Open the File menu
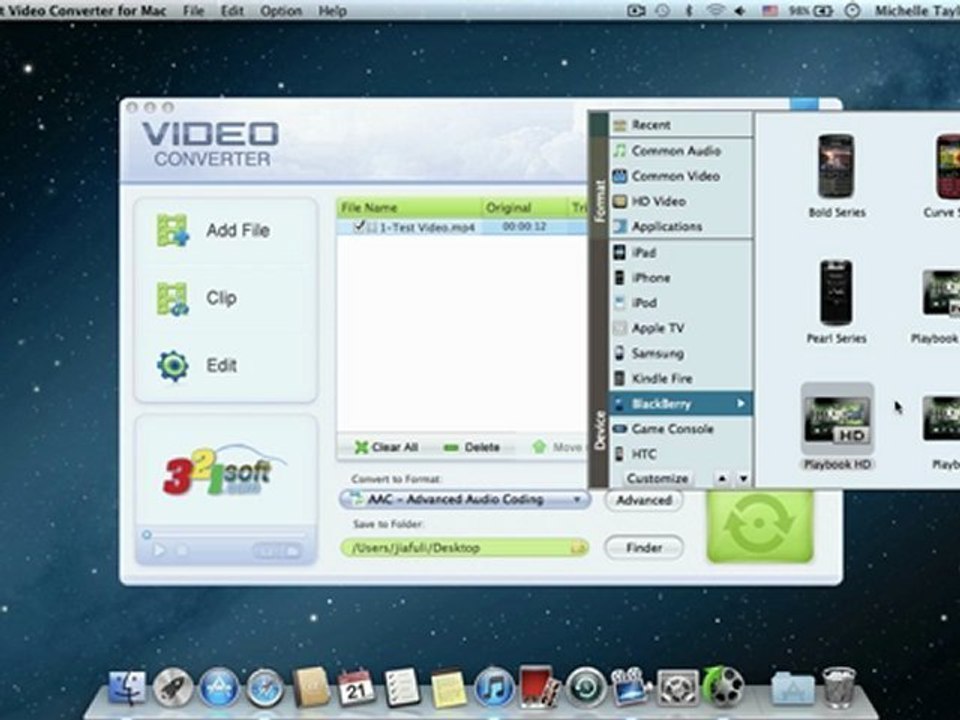 pyautogui.click(x=193, y=10)
